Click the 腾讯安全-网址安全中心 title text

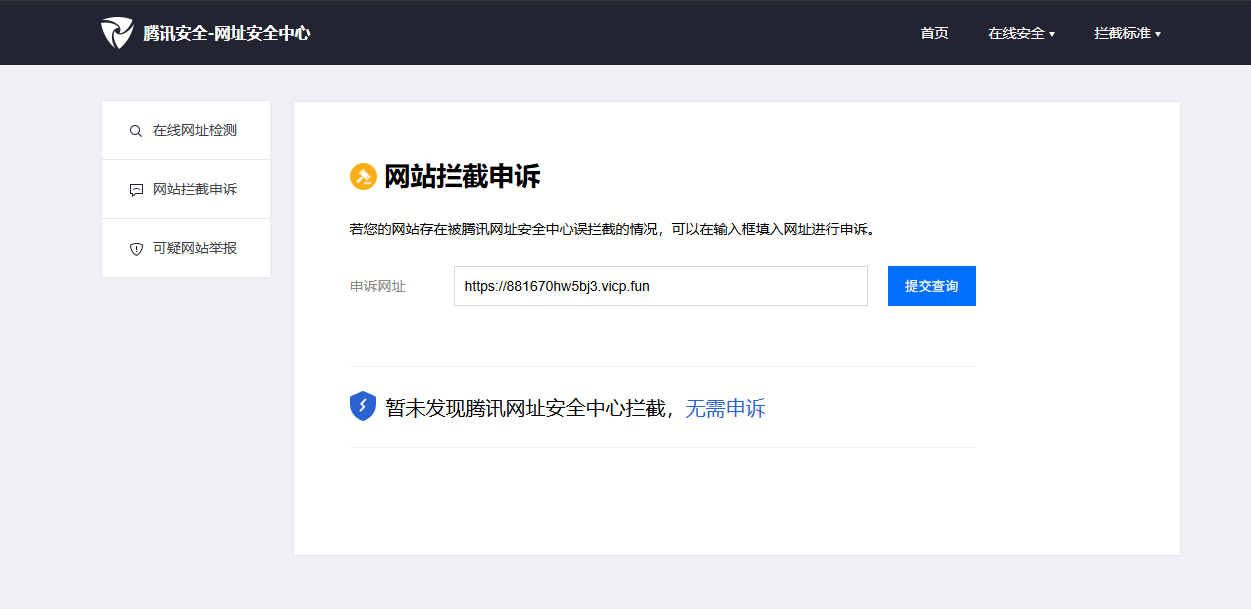pos(226,33)
